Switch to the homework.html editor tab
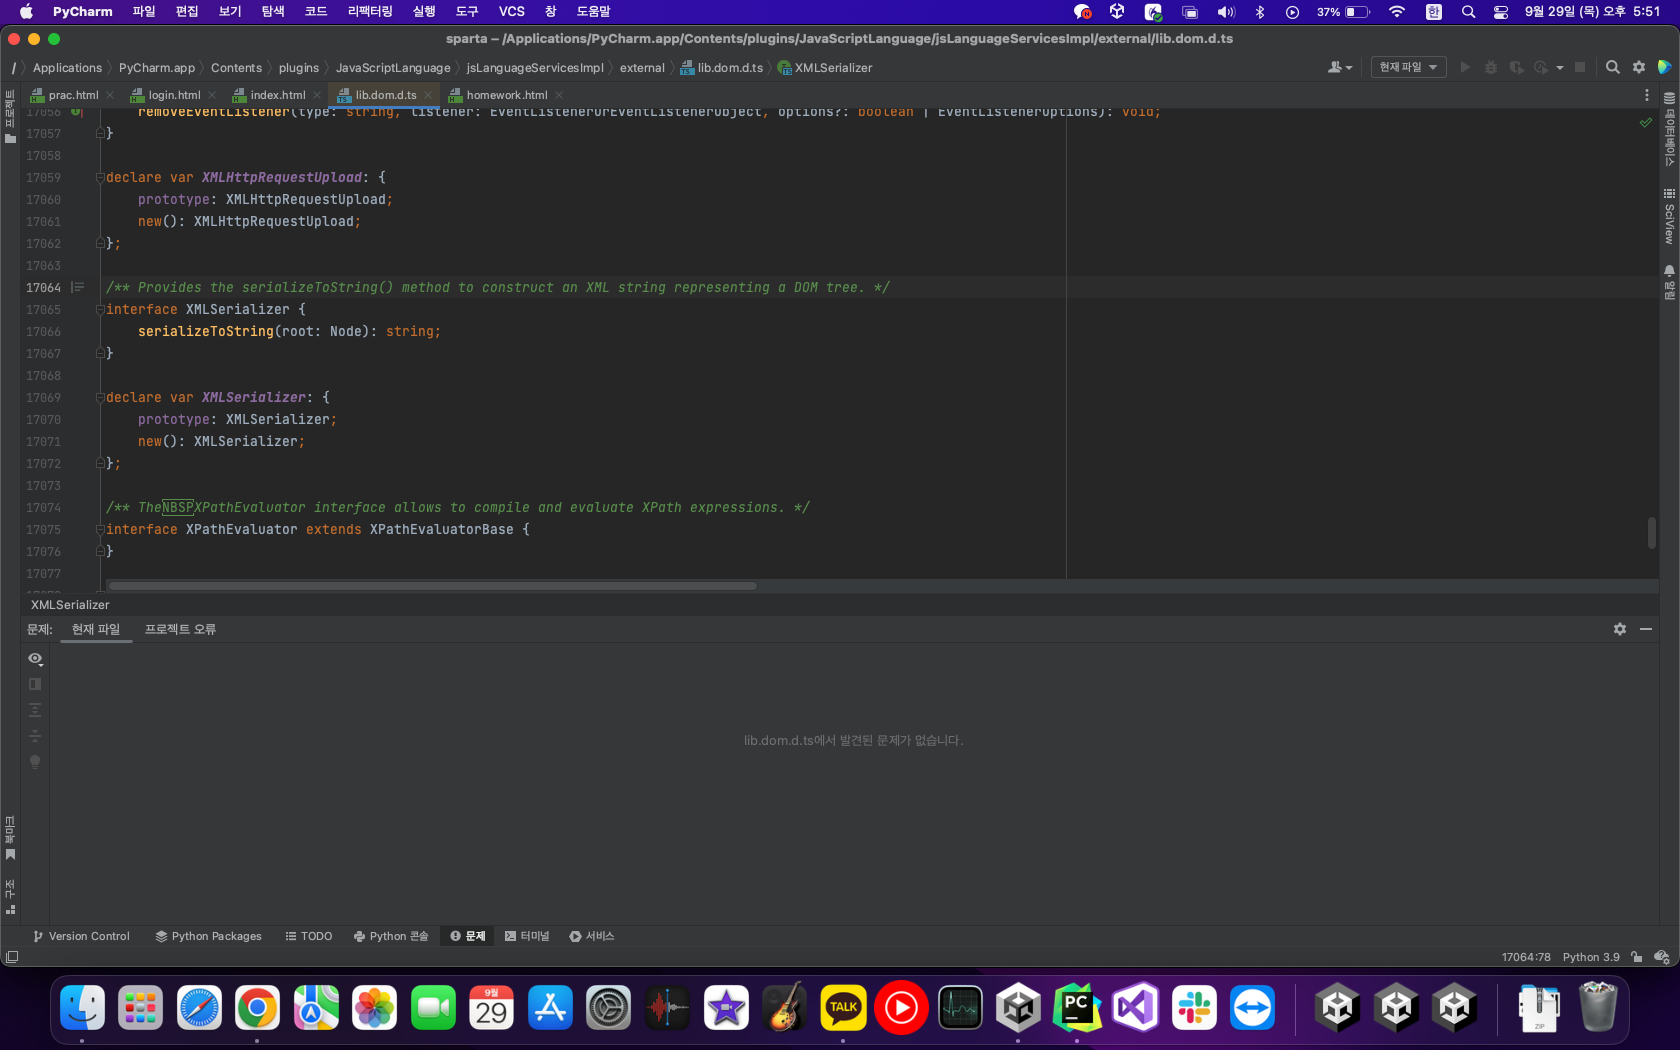Image resolution: width=1680 pixels, height=1050 pixels. (x=507, y=95)
